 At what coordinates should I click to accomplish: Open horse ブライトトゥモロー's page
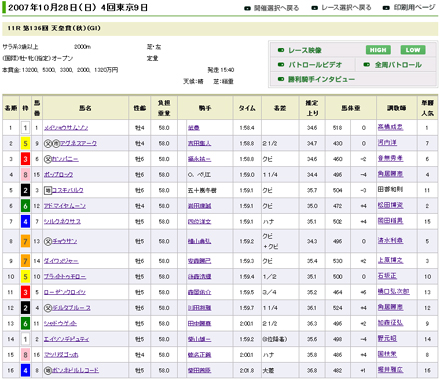65,277
